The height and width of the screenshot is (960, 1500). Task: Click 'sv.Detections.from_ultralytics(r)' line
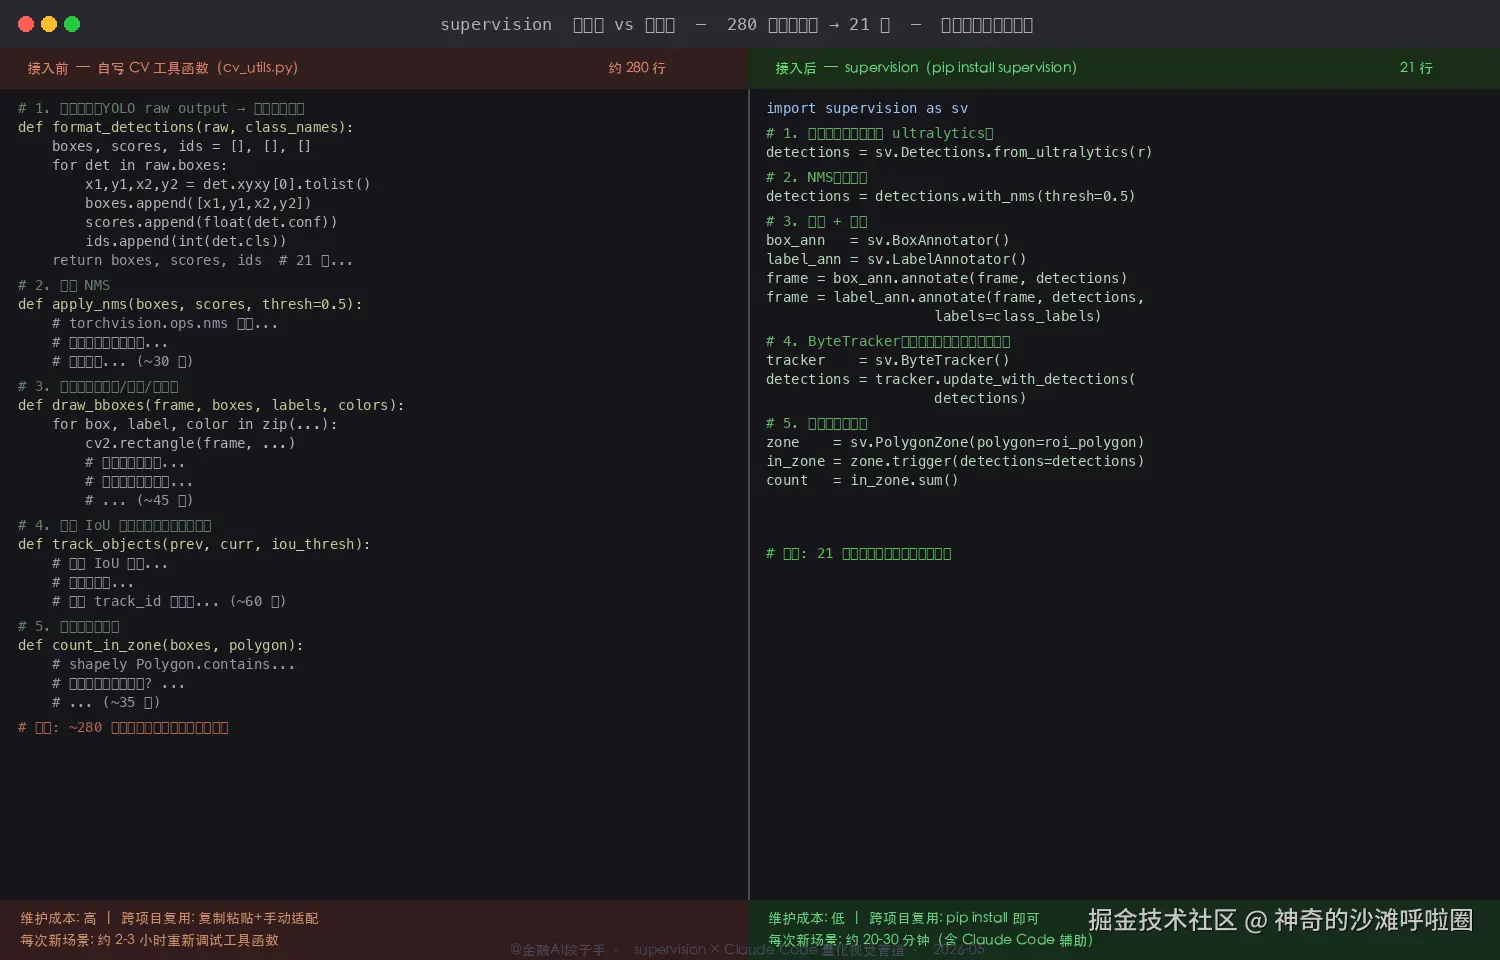click(959, 152)
